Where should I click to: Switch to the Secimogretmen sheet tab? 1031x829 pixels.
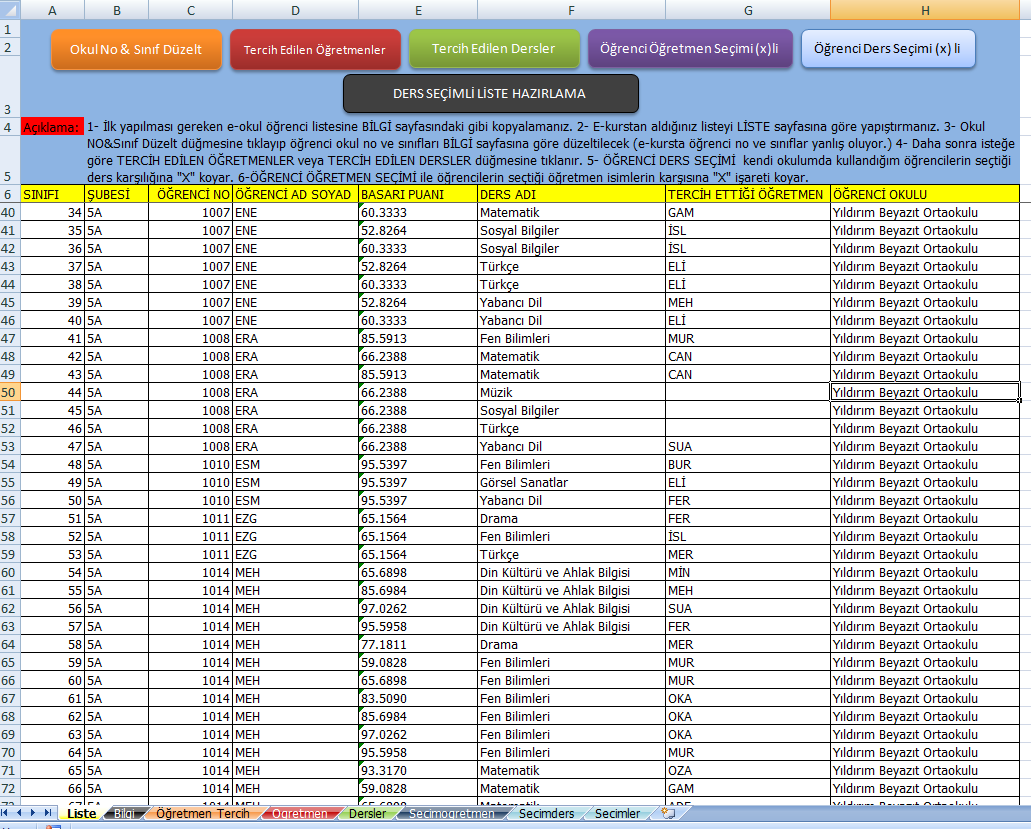[x=452, y=813]
